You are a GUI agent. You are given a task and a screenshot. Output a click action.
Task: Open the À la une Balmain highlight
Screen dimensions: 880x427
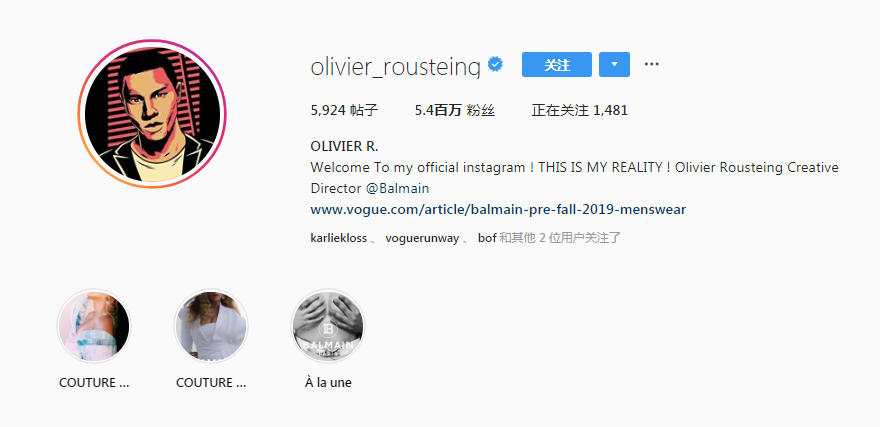click(x=328, y=326)
